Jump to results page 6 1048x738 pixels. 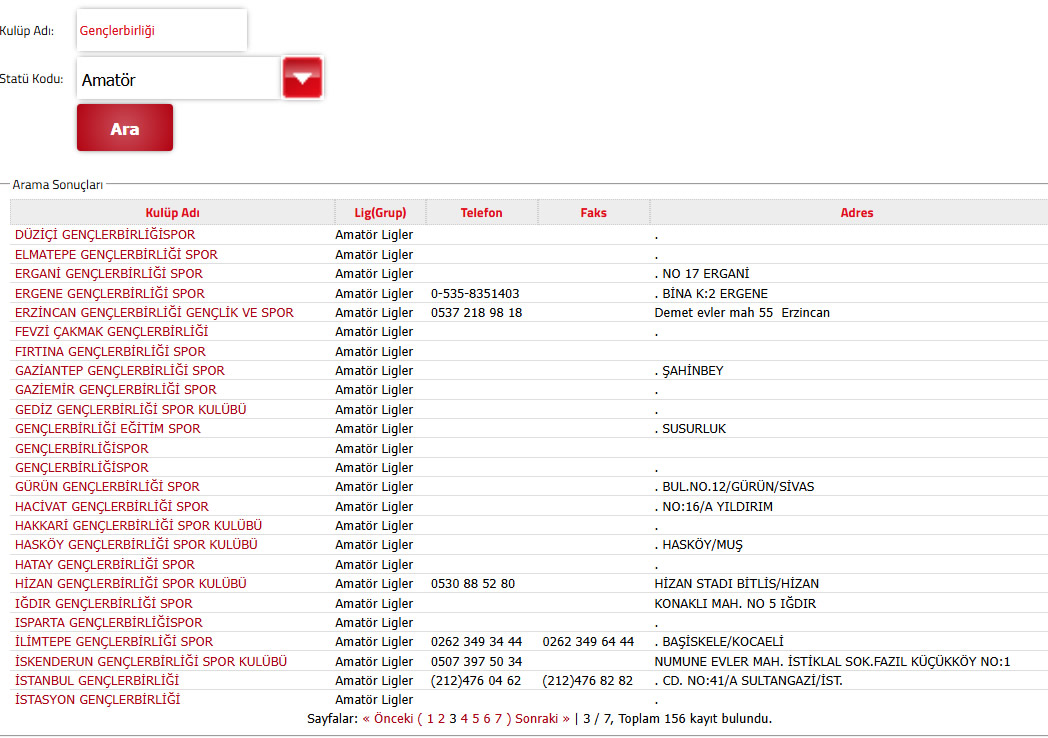tap(487, 719)
